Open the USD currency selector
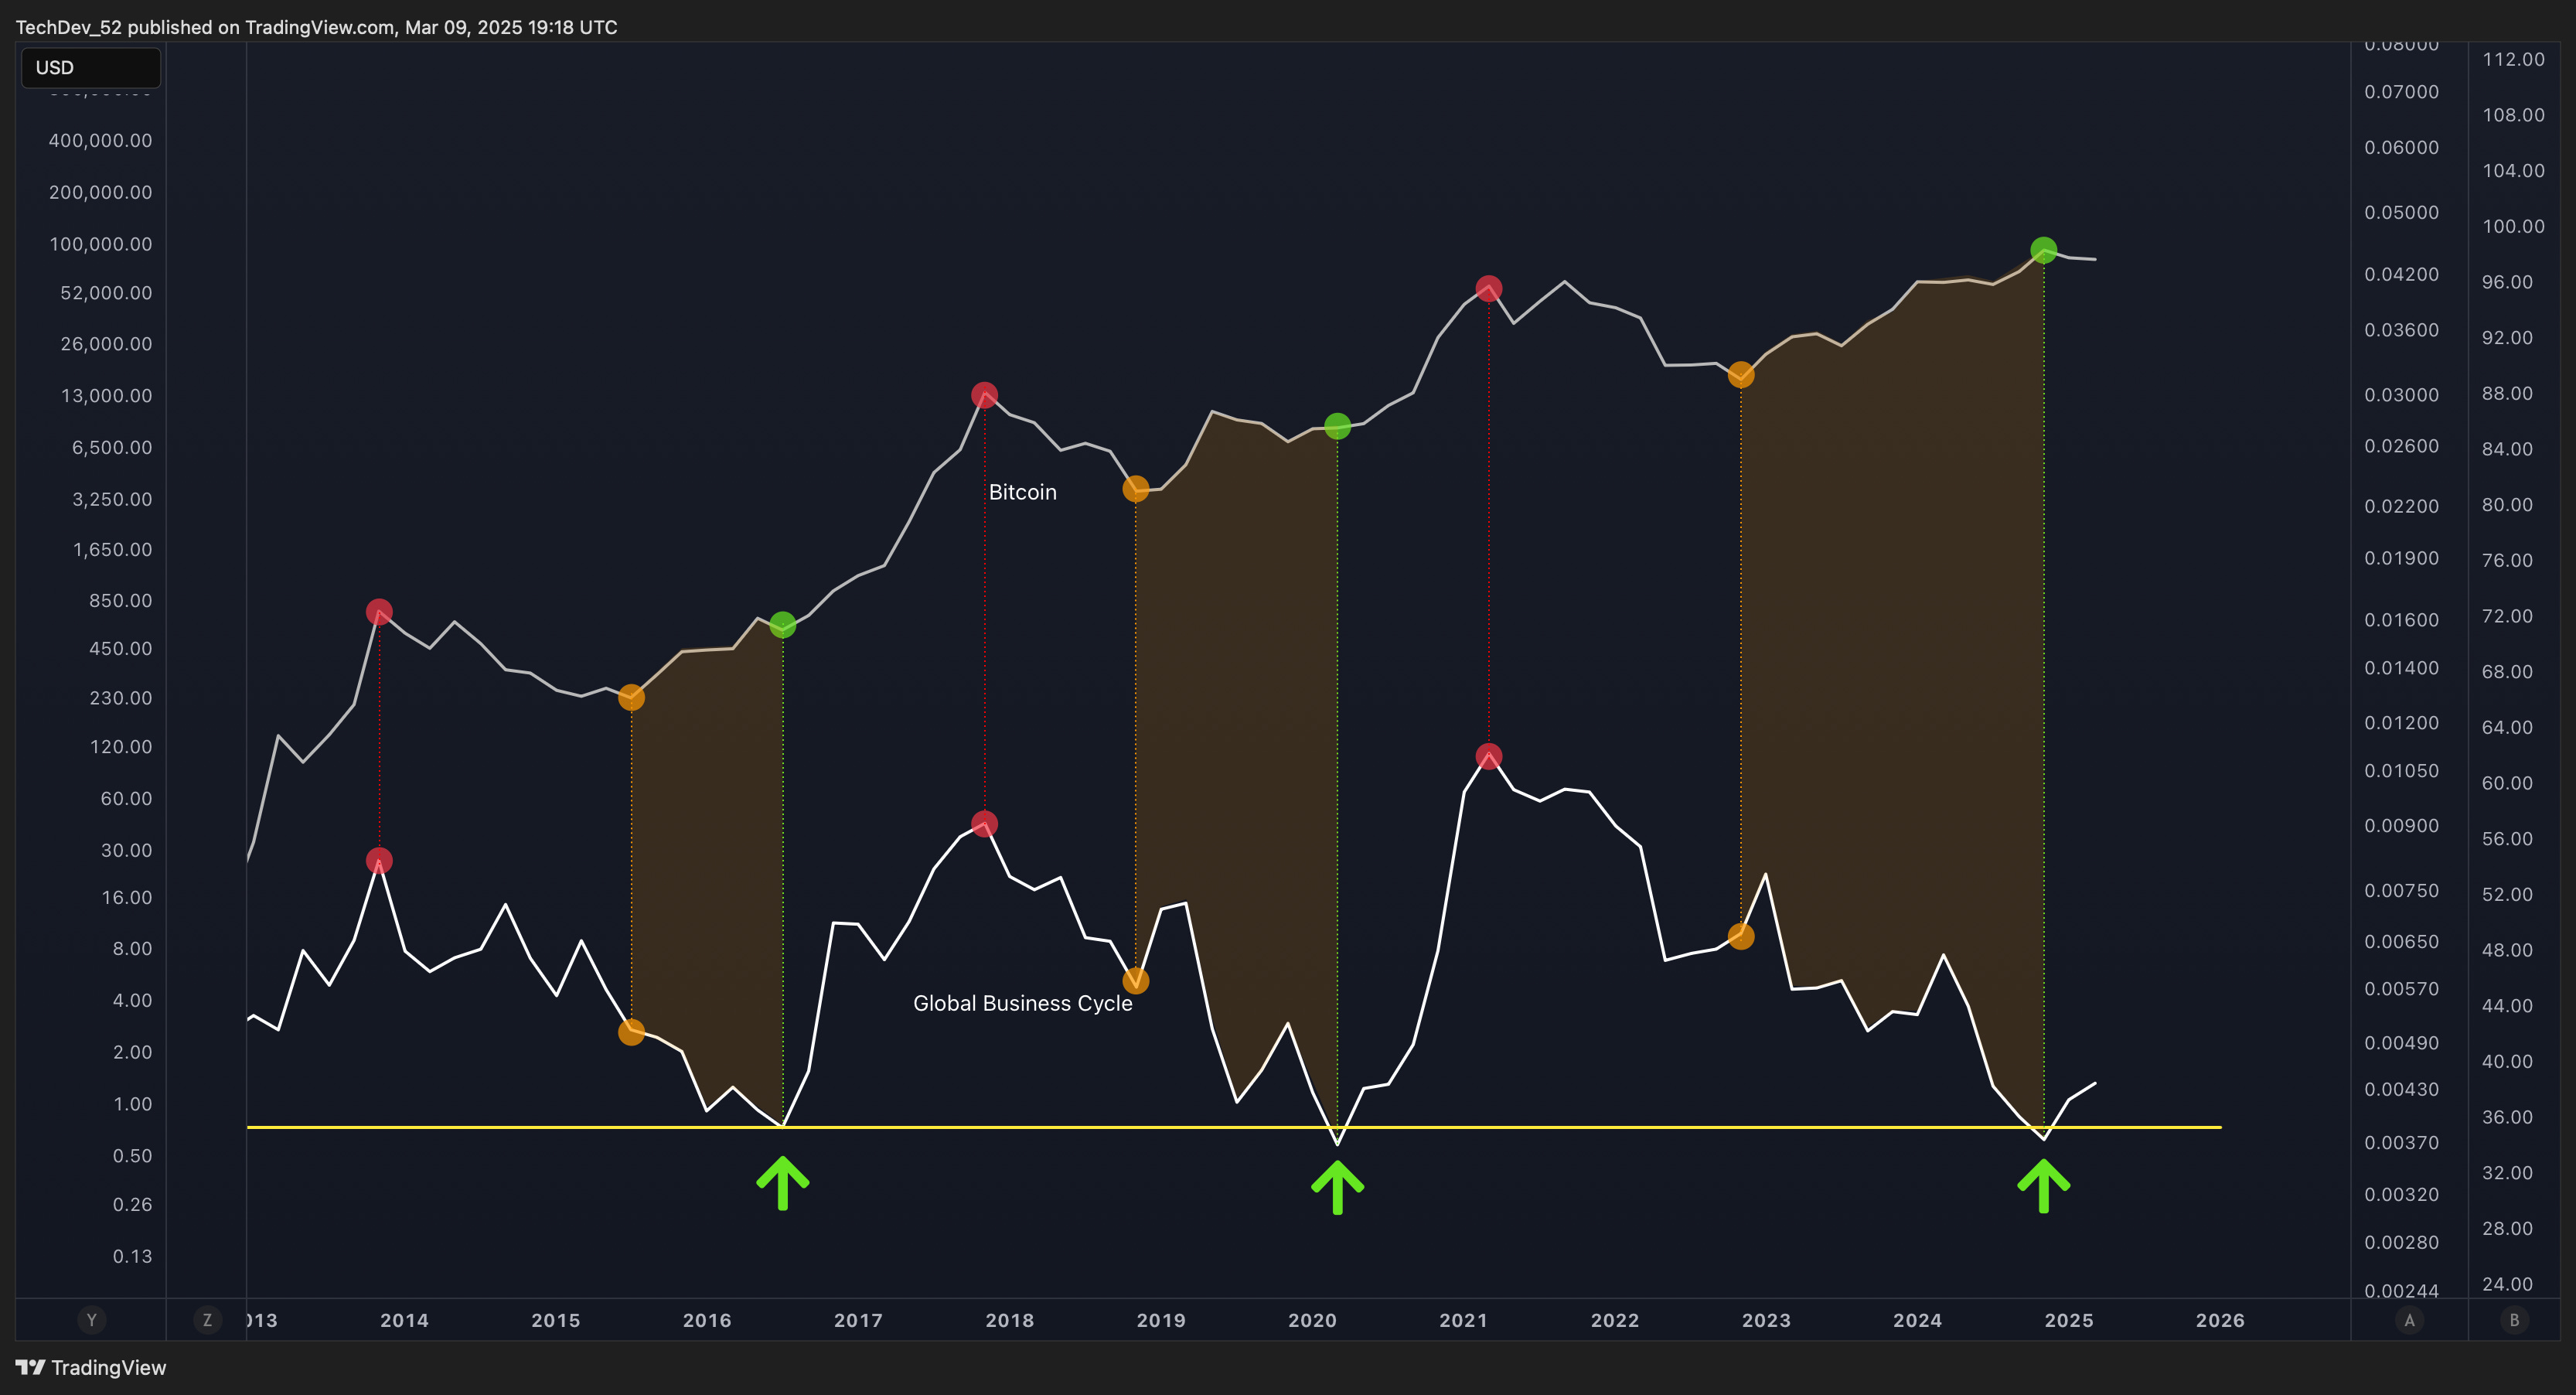Image resolution: width=2576 pixels, height=1395 pixels. click(90, 67)
